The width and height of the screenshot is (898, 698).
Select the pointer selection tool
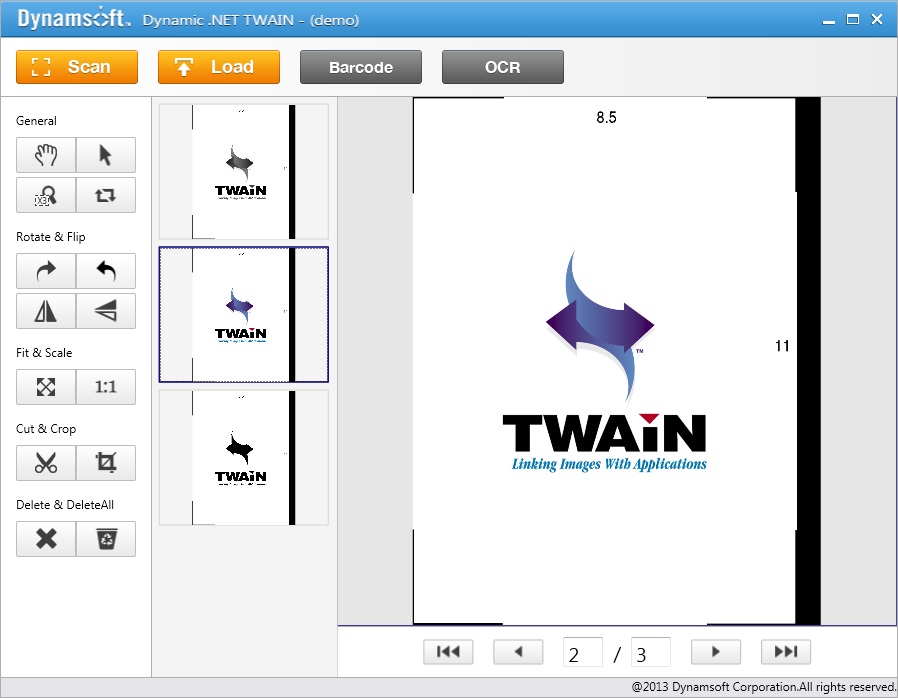tap(106, 155)
